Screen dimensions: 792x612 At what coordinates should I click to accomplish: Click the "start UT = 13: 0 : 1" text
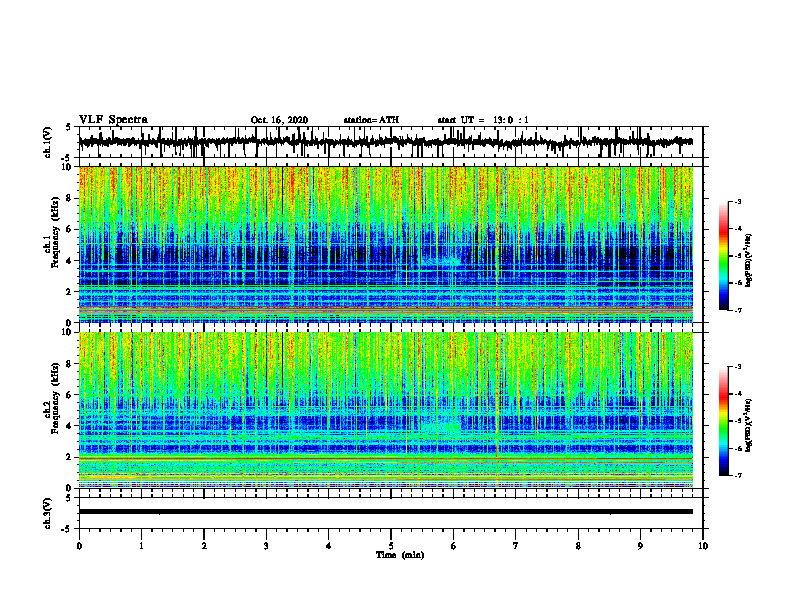click(483, 120)
